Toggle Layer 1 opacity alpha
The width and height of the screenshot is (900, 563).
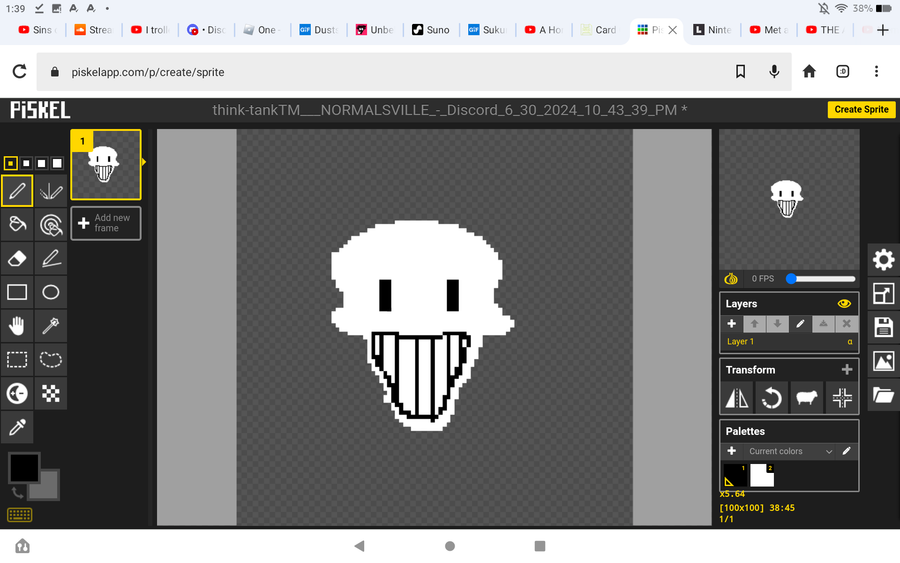850,341
